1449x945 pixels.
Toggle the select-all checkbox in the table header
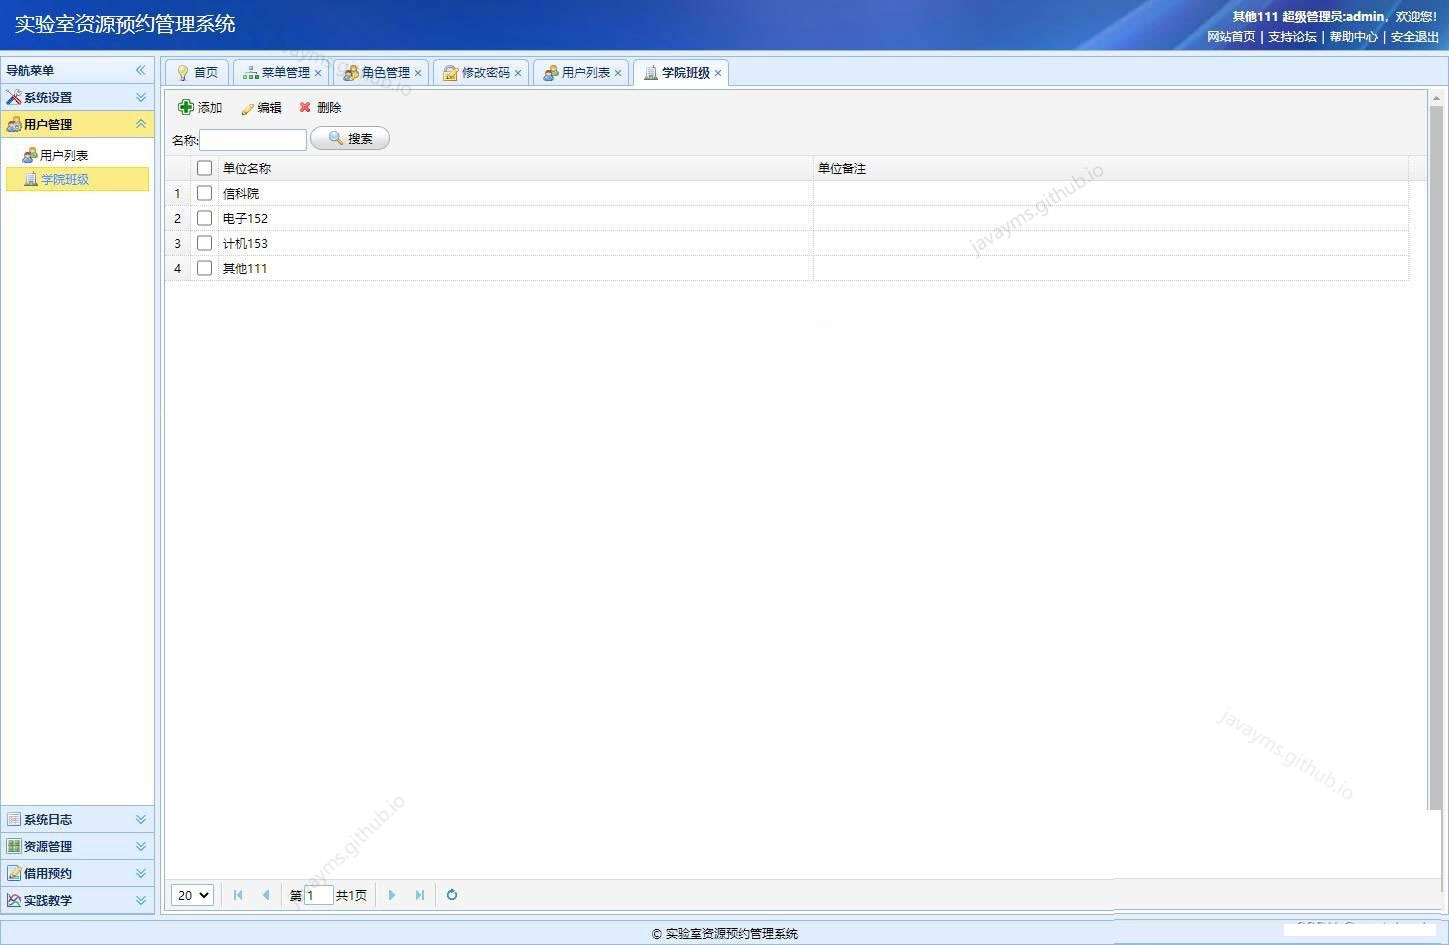point(204,168)
